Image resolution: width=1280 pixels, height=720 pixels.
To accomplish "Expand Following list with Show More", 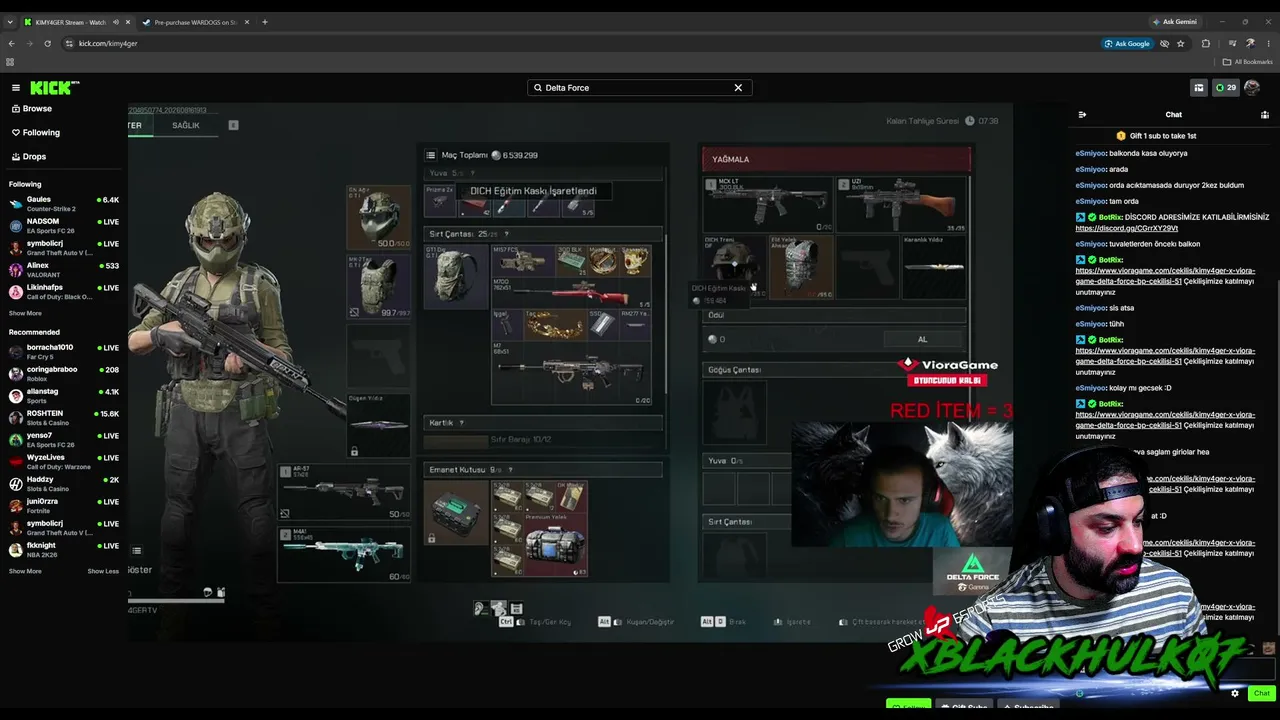I will click(x=25, y=313).
